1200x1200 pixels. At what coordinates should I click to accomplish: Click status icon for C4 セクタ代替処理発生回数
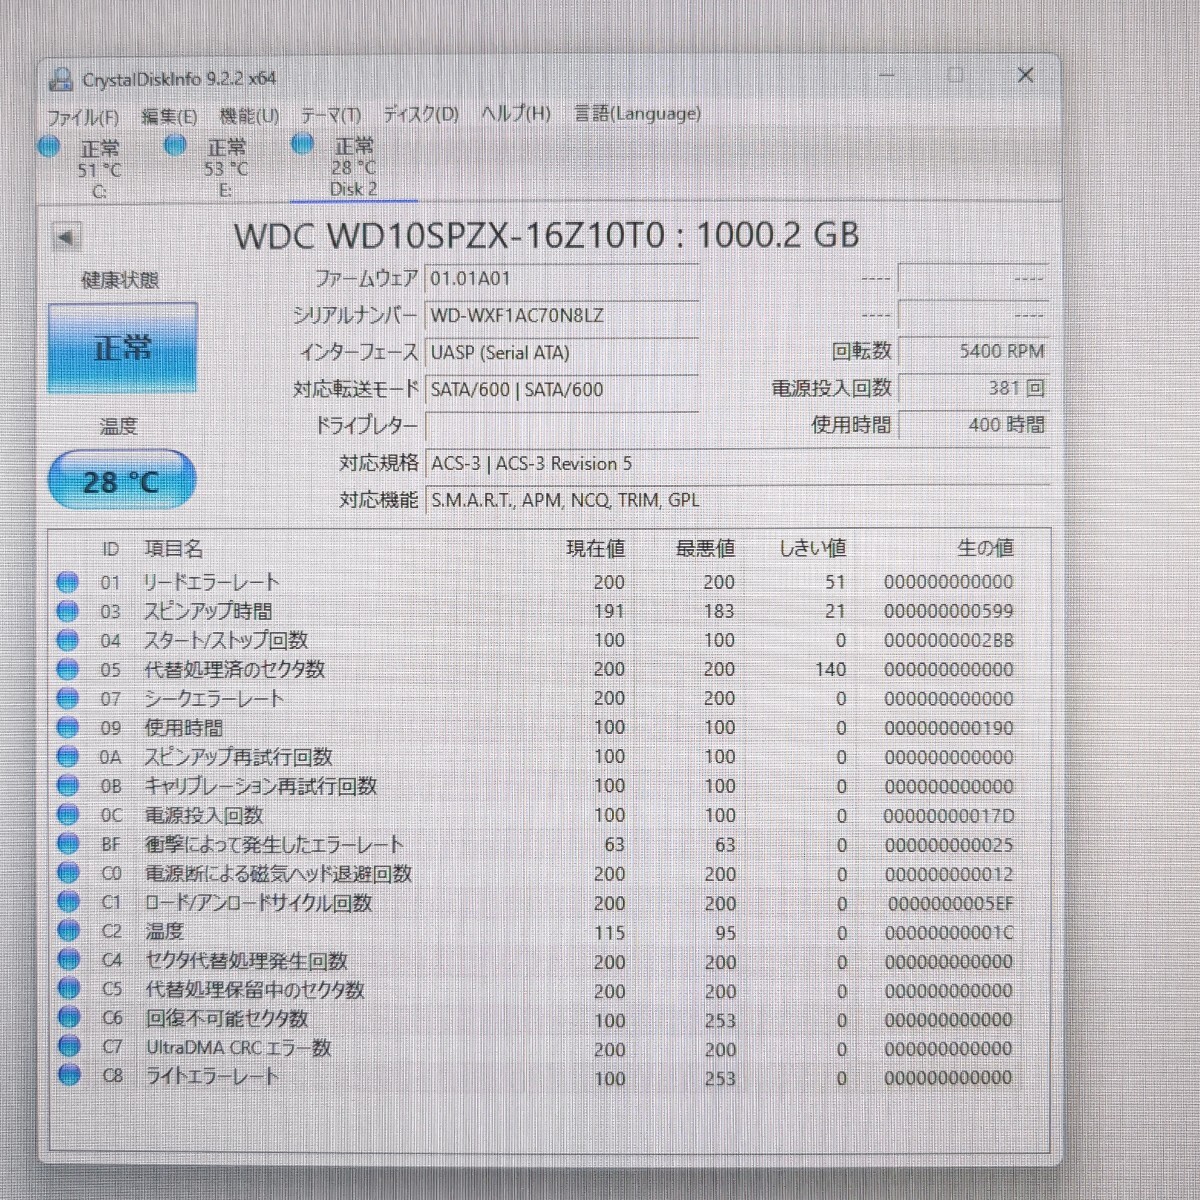coord(68,960)
